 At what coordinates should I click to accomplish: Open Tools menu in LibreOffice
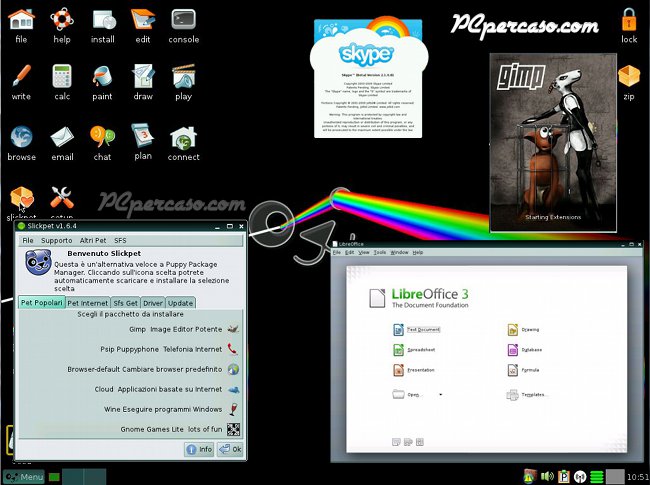tap(380, 252)
